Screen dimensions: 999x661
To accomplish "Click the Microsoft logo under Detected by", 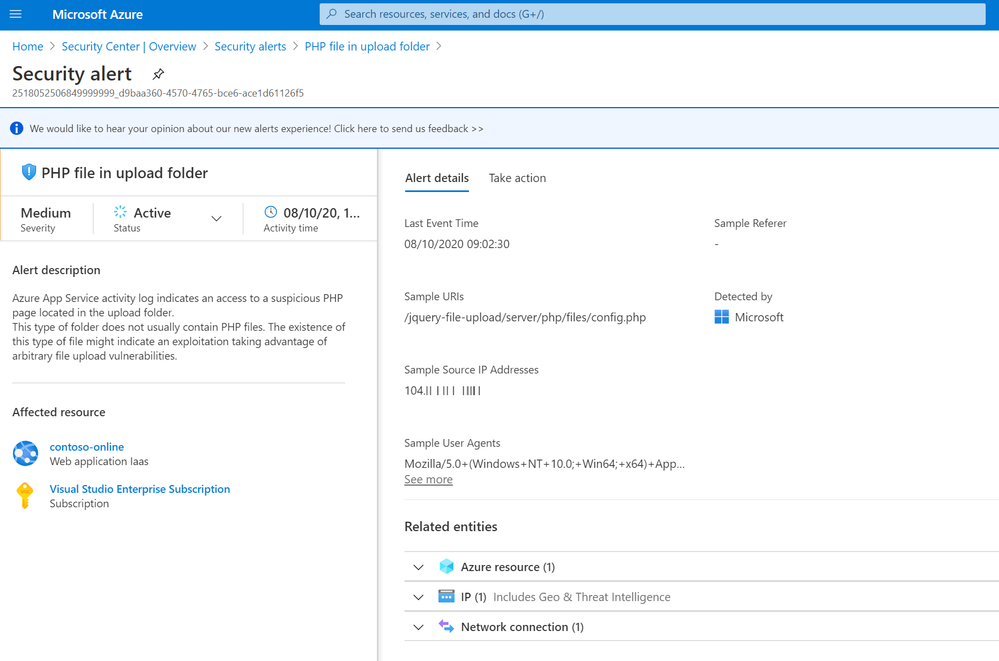I will click(x=721, y=317).
